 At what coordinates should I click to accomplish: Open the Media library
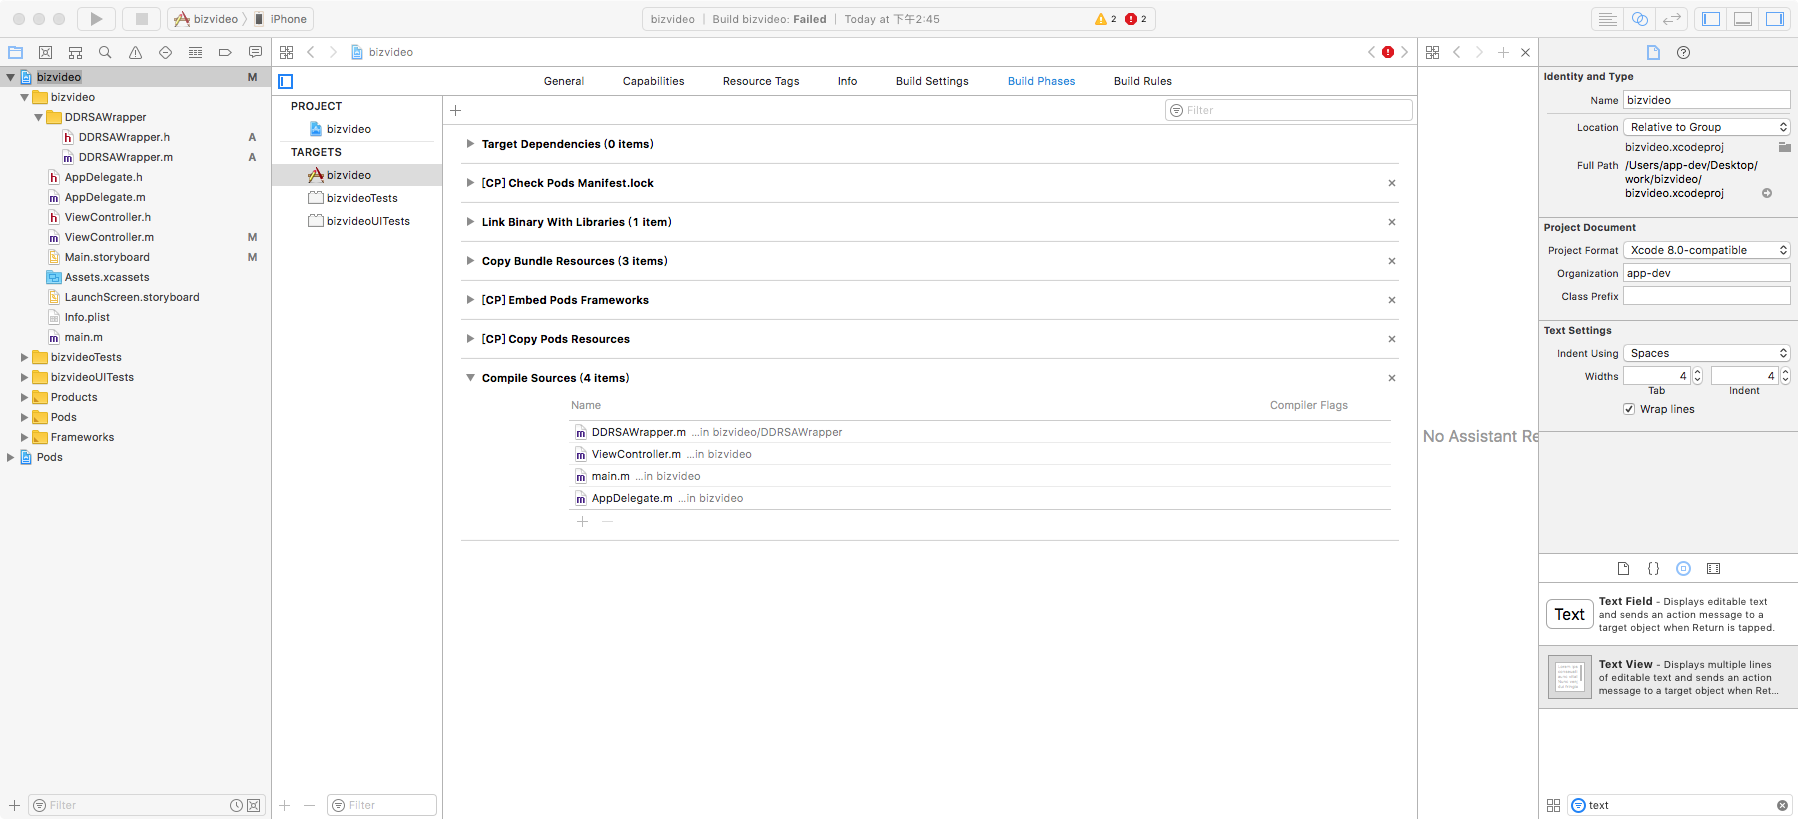point(1713,568)
